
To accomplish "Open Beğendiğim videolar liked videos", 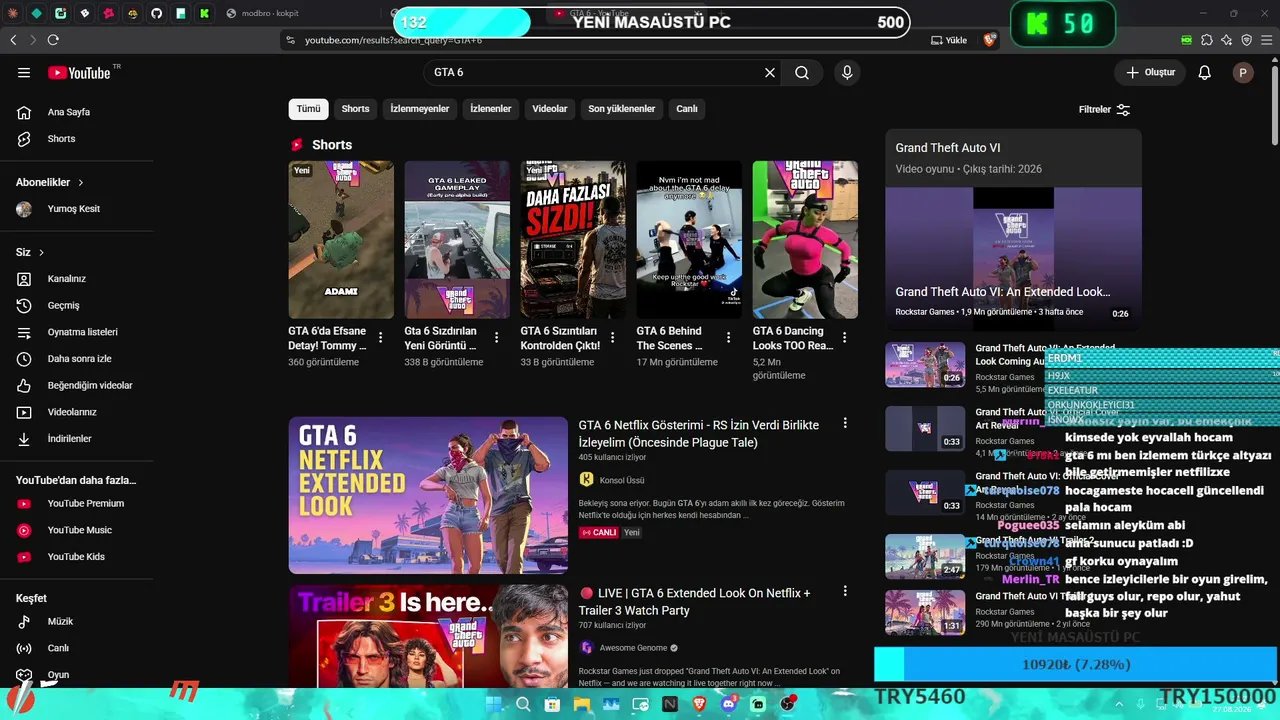I will [x=76, y=385].
